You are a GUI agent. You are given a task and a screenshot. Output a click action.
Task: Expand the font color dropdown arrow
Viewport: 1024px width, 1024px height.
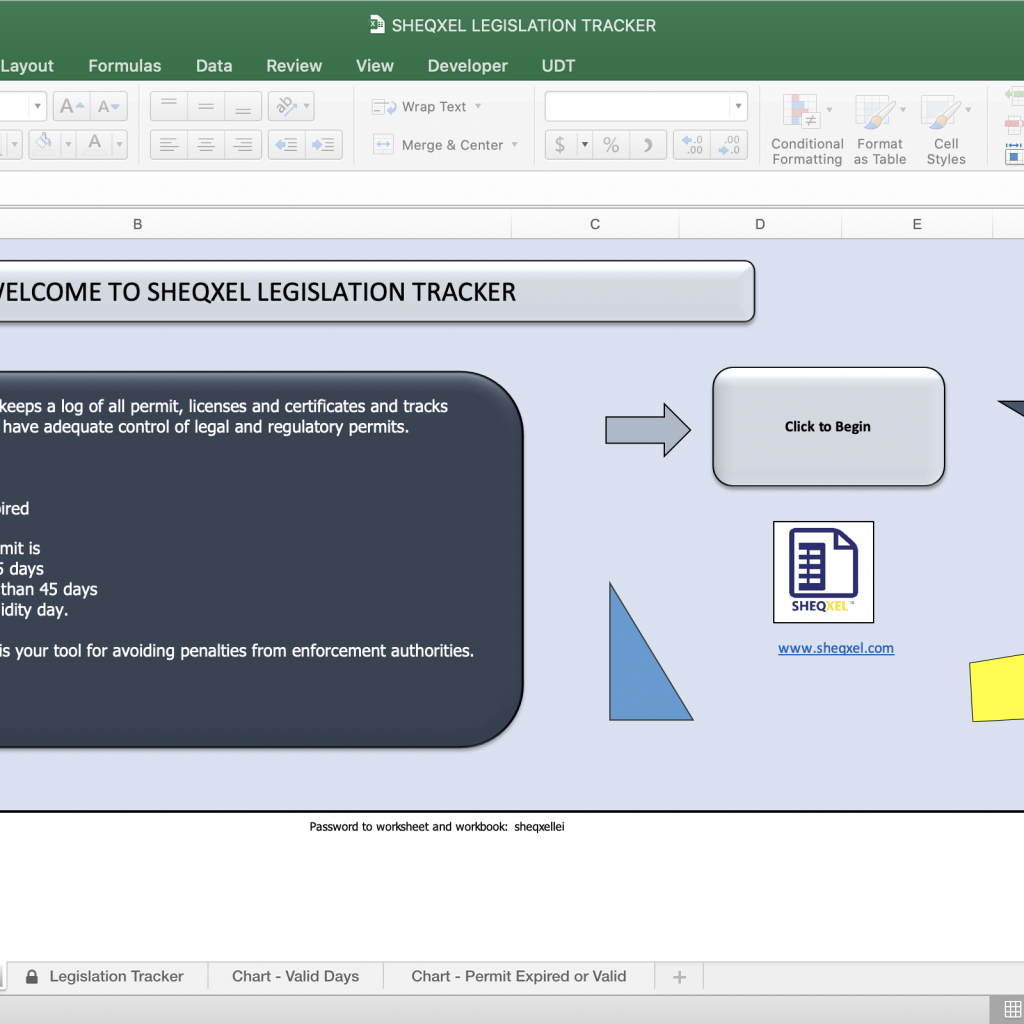[x=119, y=144]
